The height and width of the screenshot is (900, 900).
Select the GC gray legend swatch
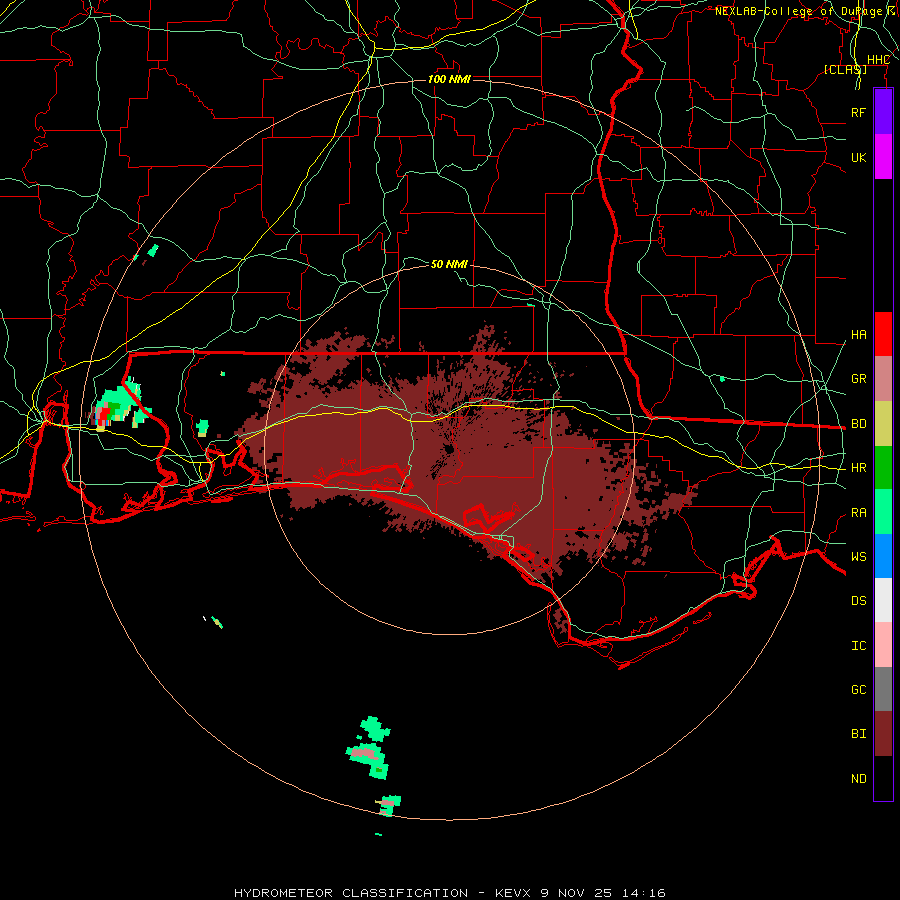(x=883, y=689)
